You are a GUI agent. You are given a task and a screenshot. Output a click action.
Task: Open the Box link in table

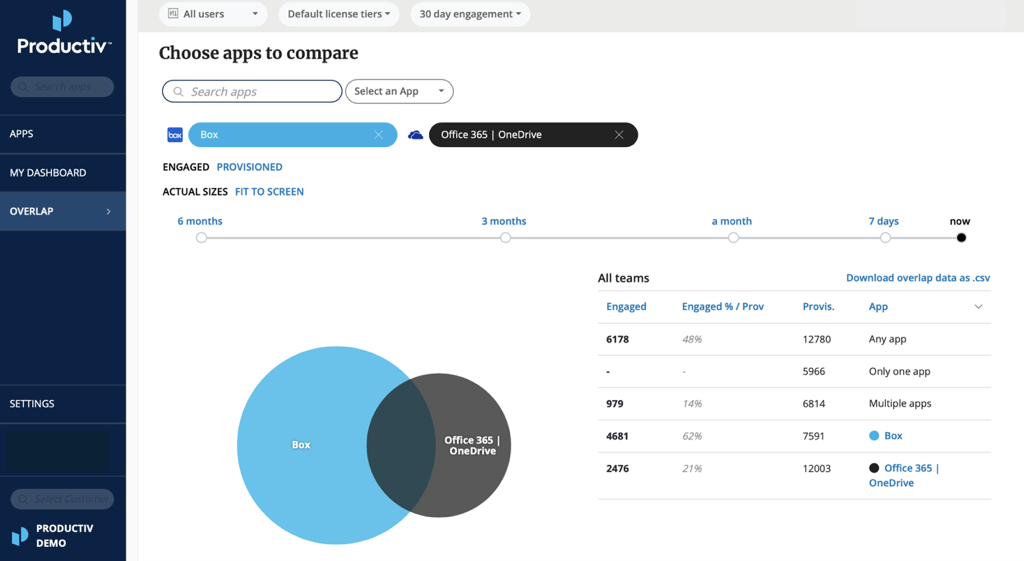[893, 436]
